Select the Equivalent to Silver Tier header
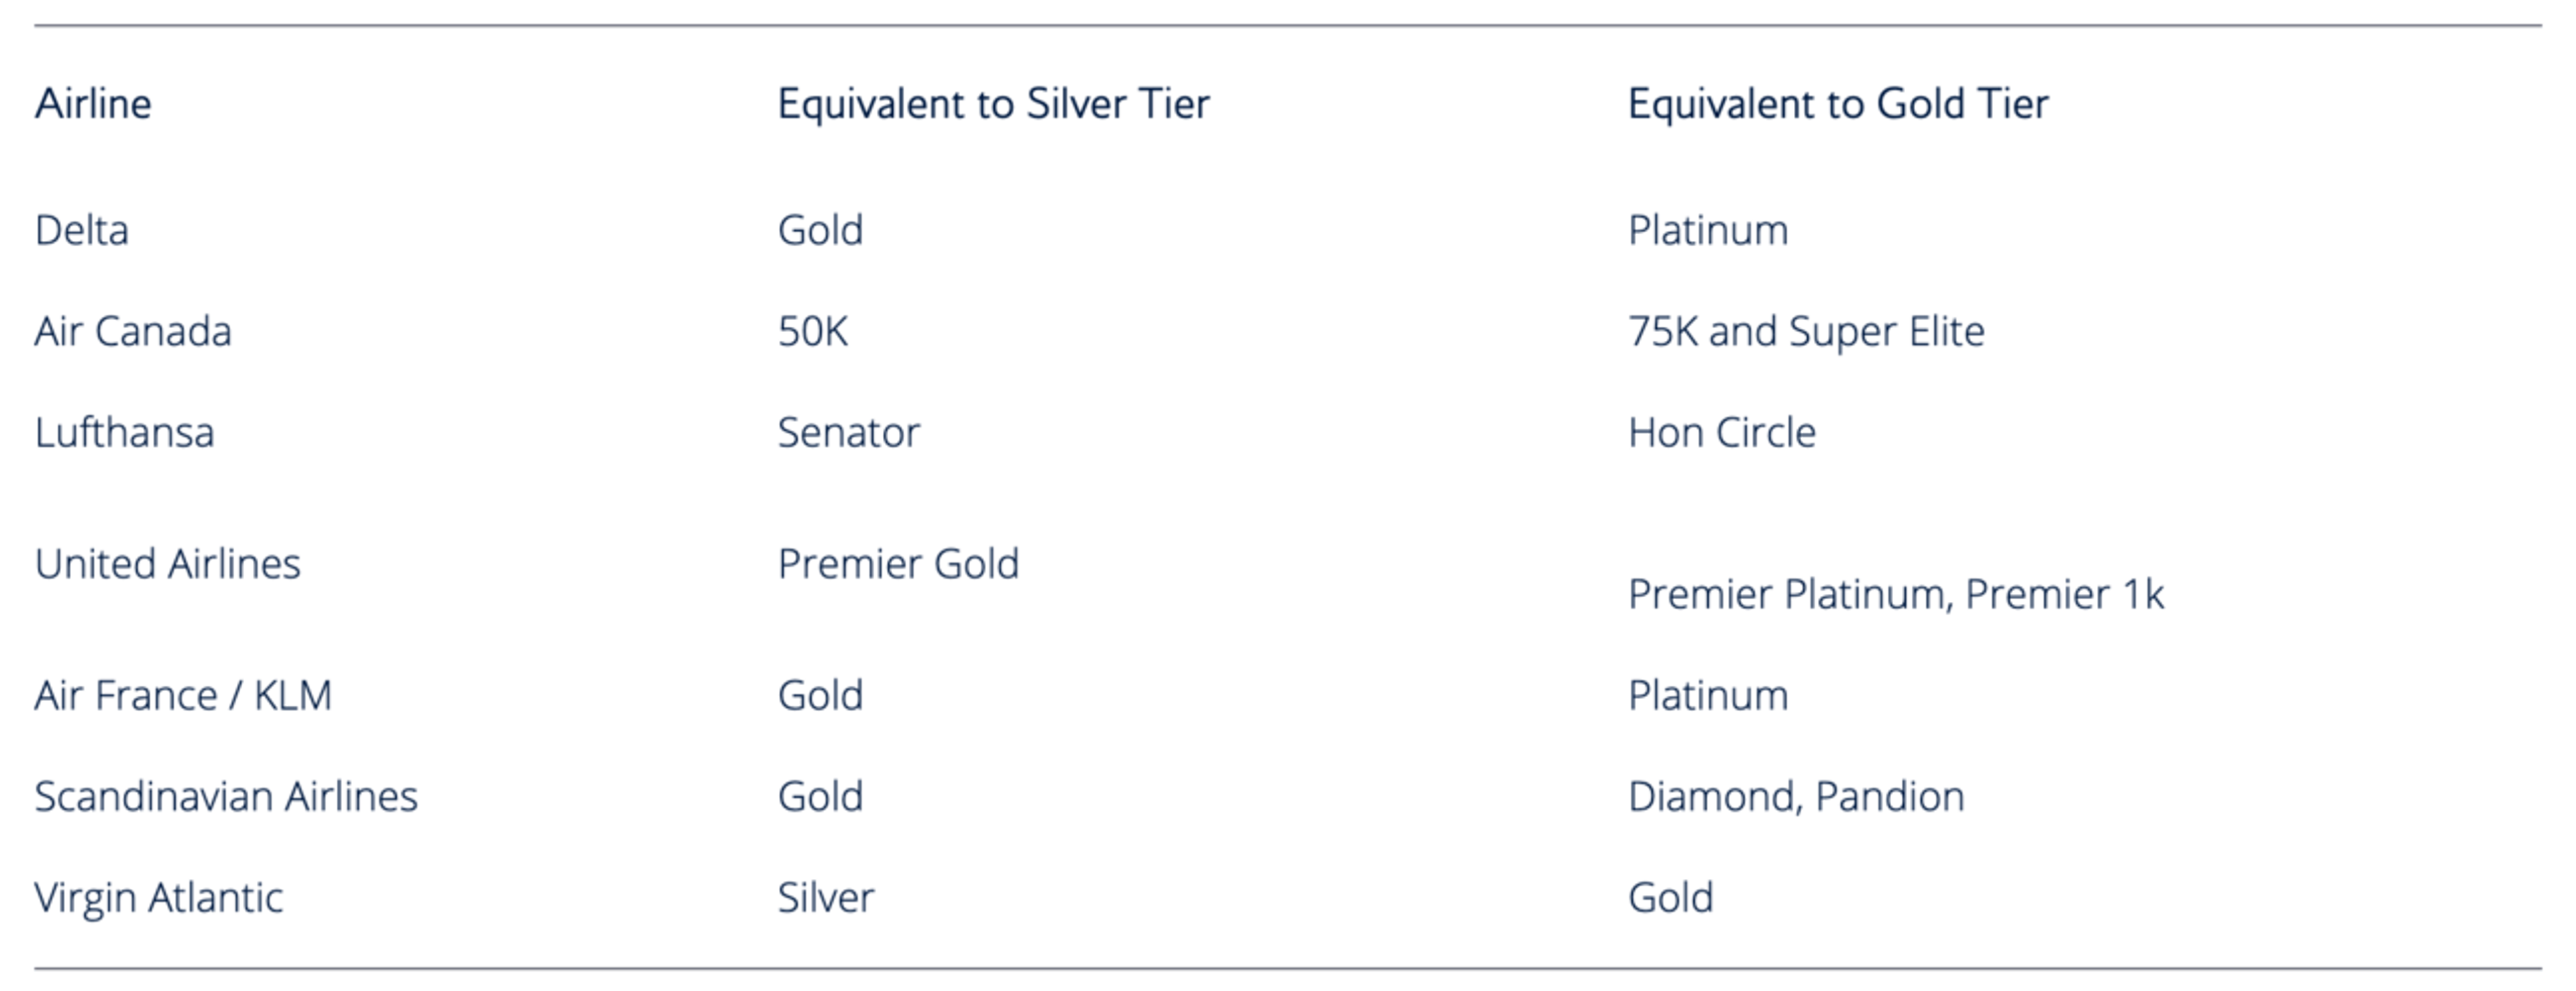2576x991 pixels. 993,104
